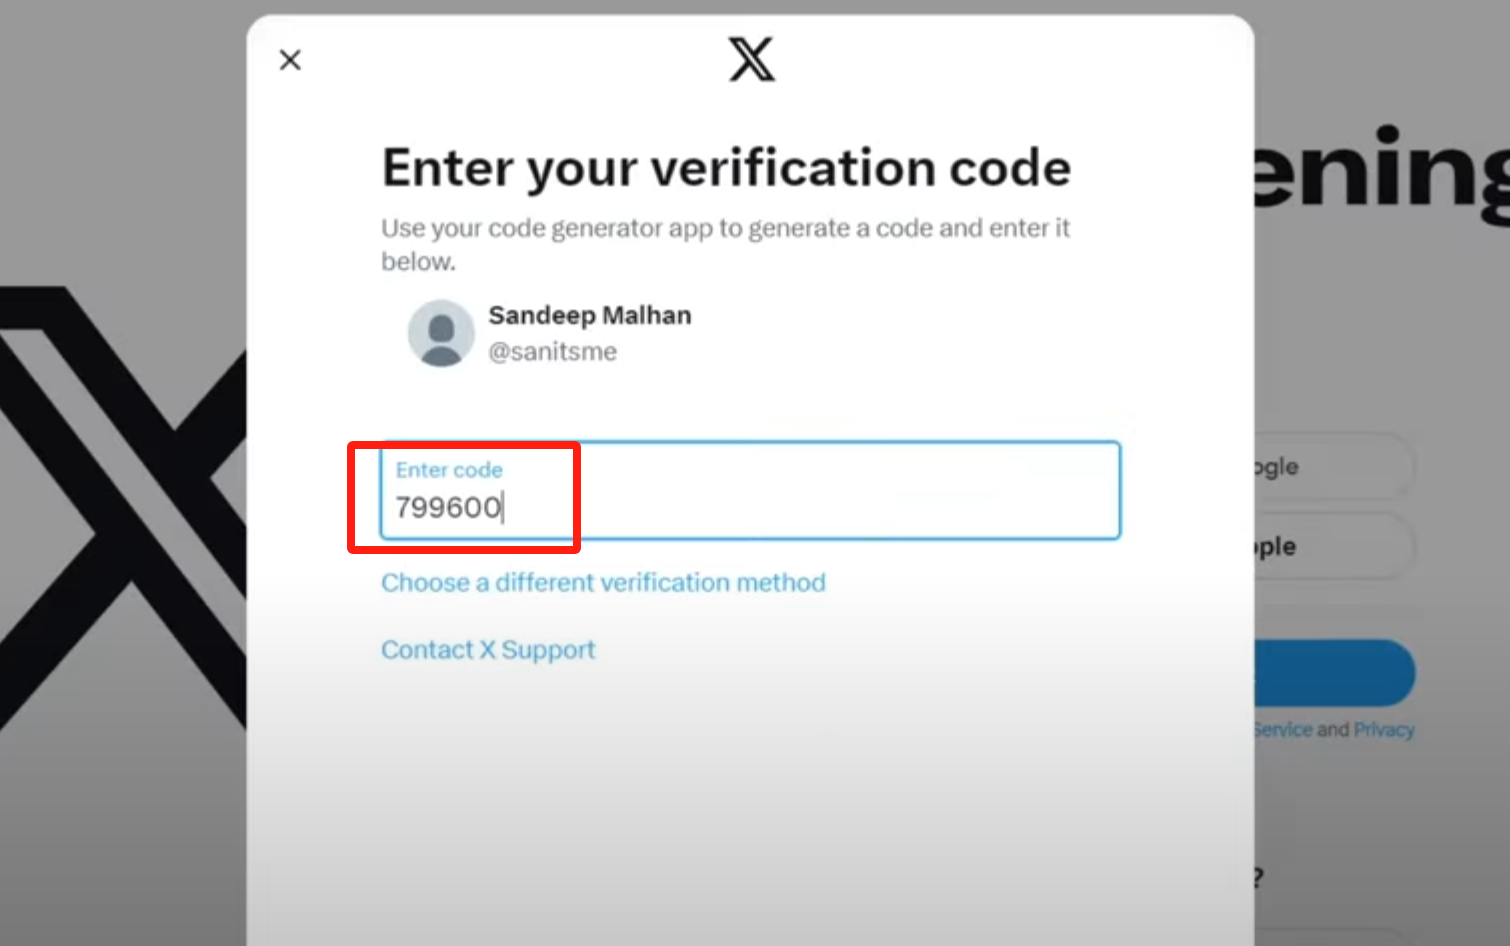Open the Terms of Service link

click(1284, 730)
